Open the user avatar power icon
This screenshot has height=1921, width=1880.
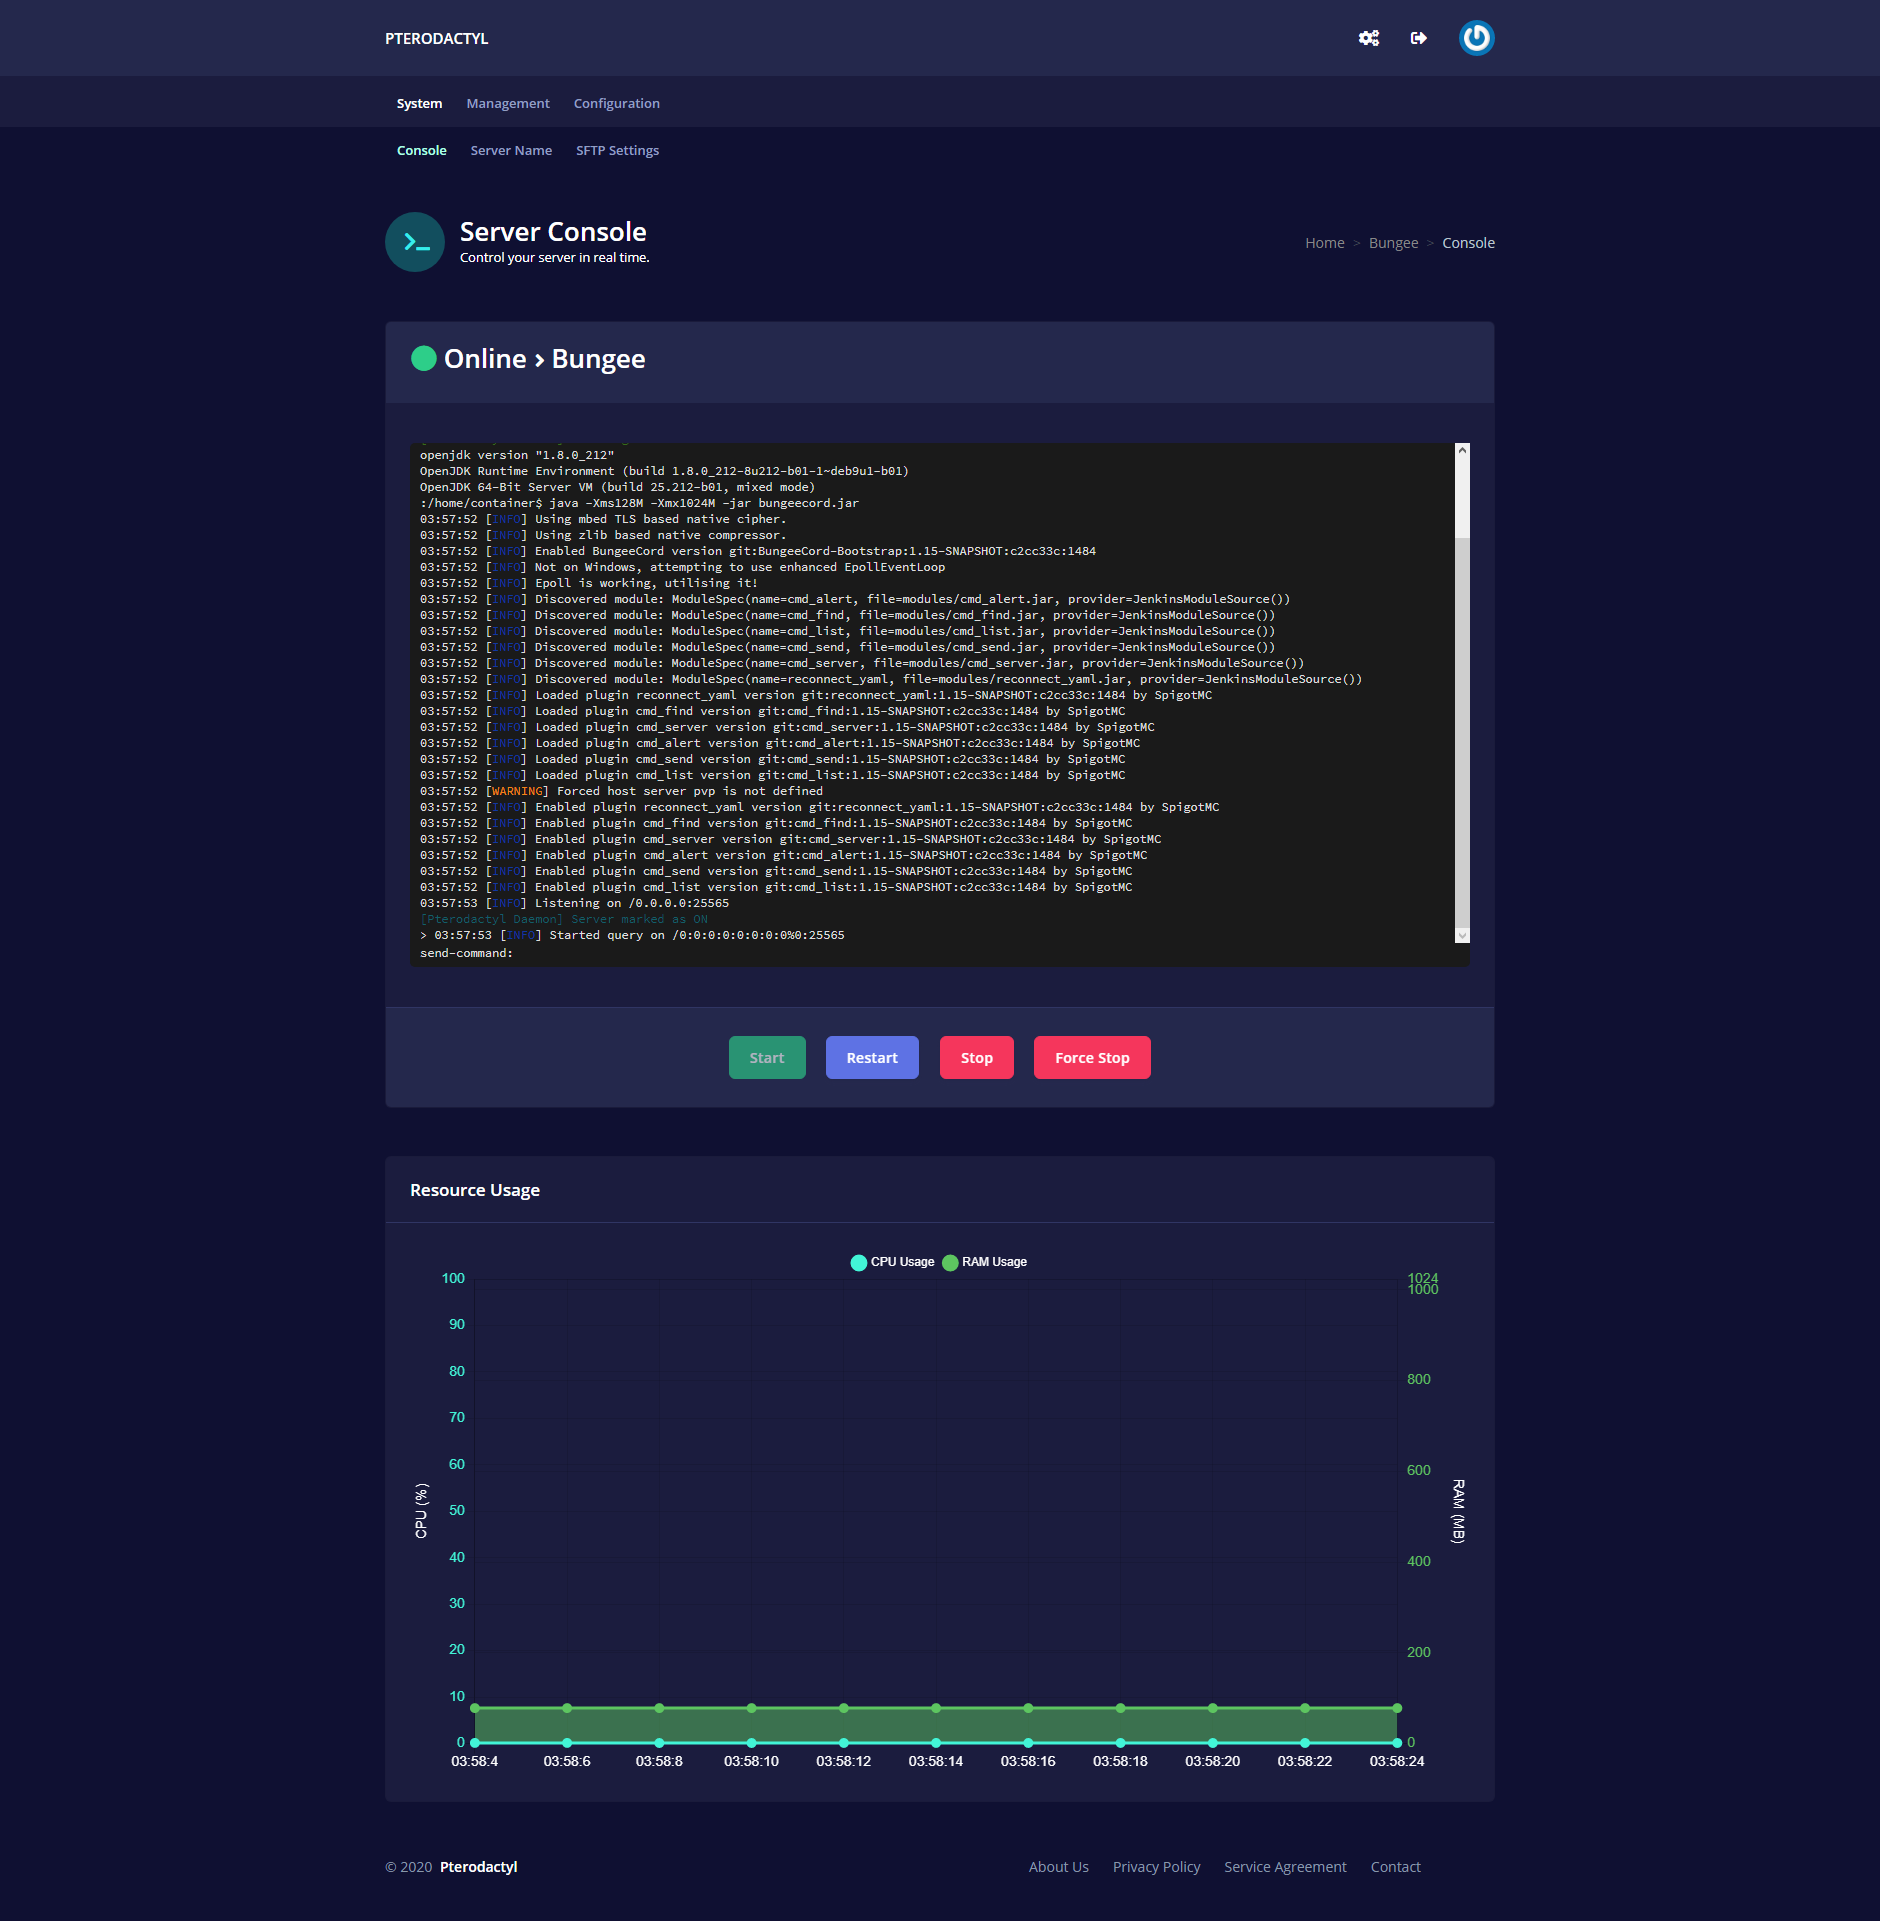(x=1476, y=38)
